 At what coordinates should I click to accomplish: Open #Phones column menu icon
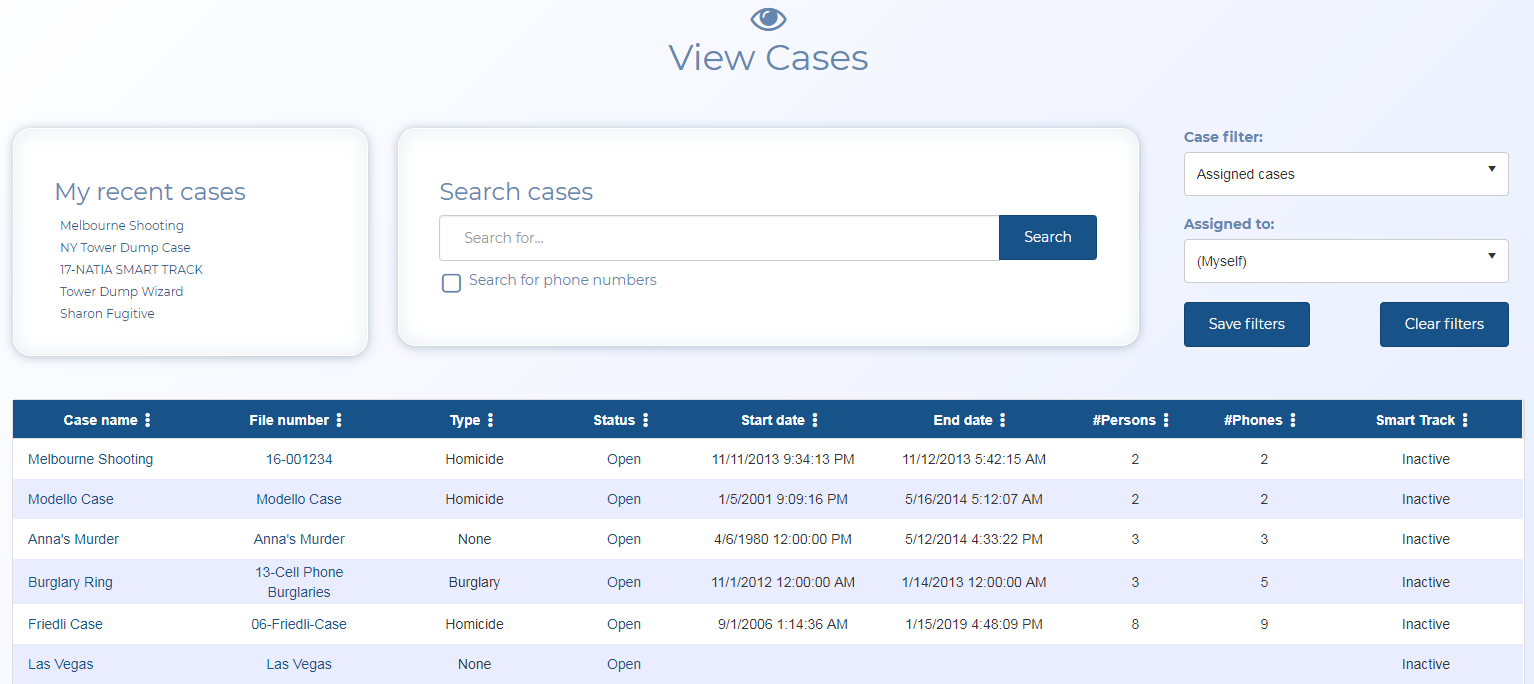1293,420
